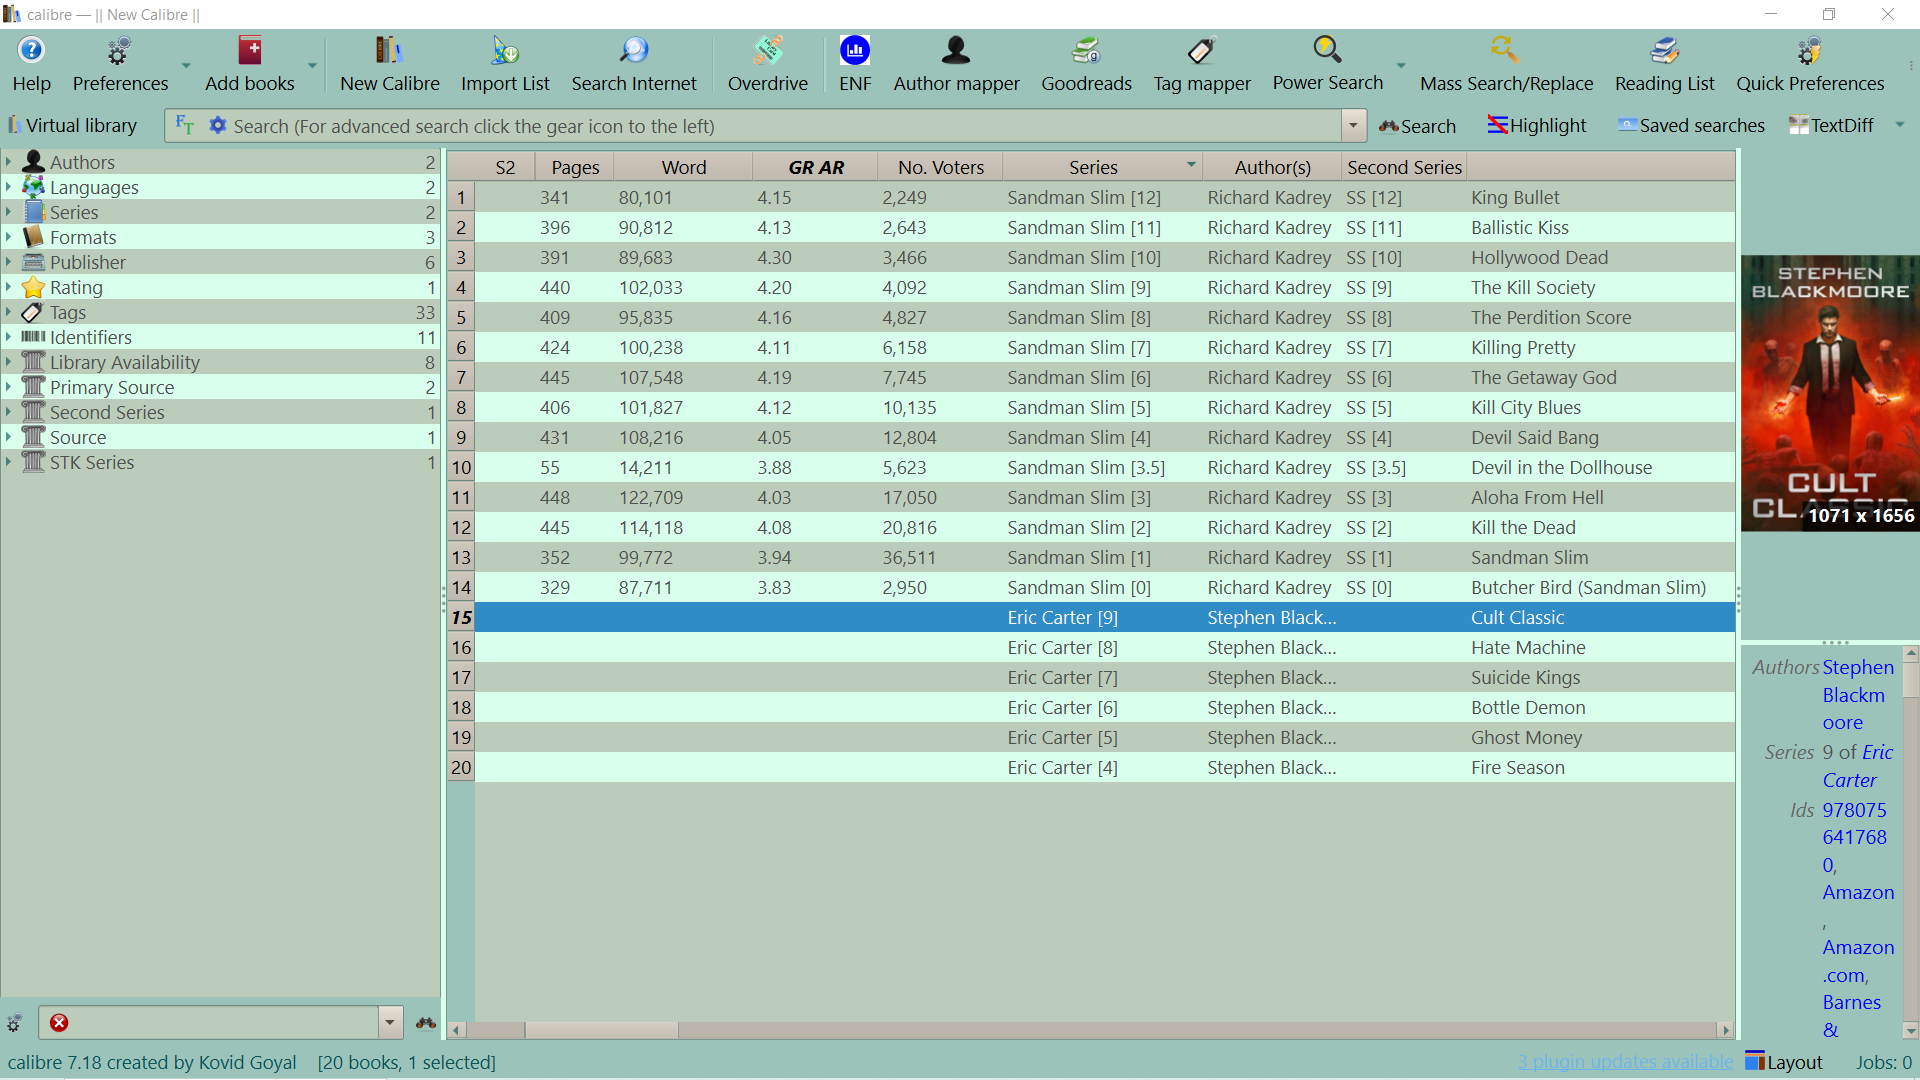Expand the Authors tree category
The width and height of the screenshot is (1920, 1080).
pos(9,162)
